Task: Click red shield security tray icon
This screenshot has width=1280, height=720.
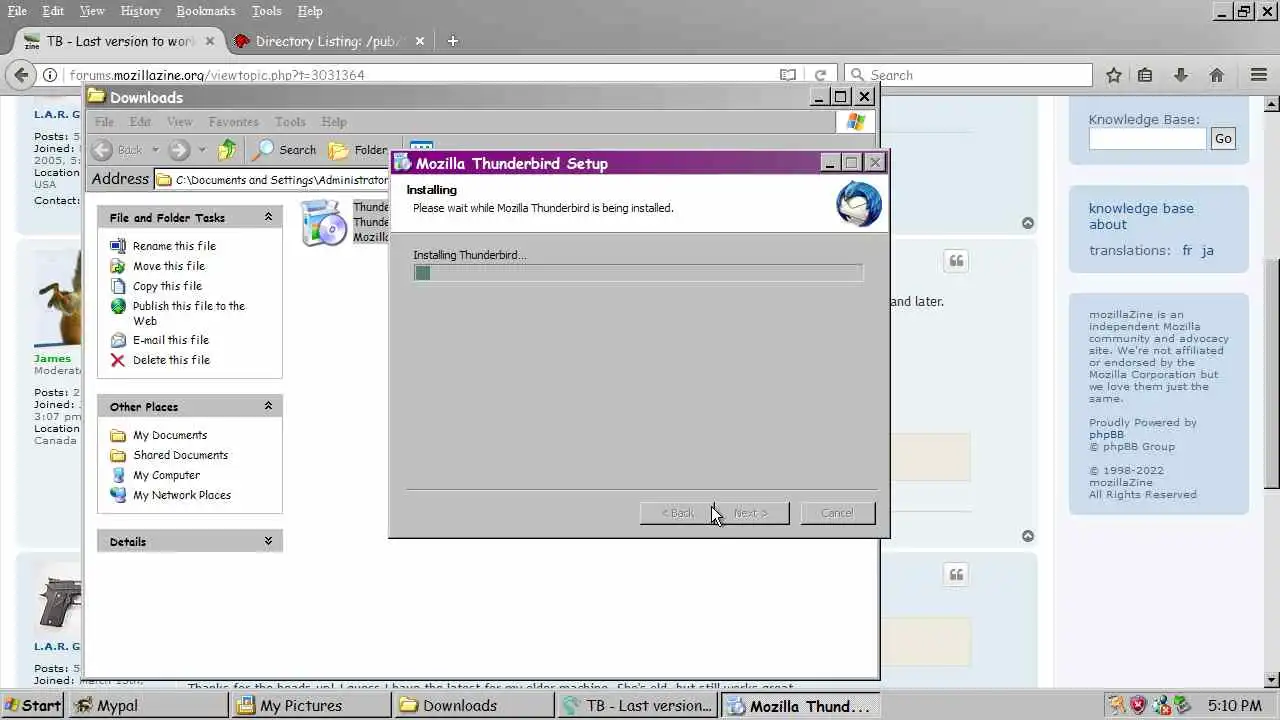Action: [x=1138, y=705]
